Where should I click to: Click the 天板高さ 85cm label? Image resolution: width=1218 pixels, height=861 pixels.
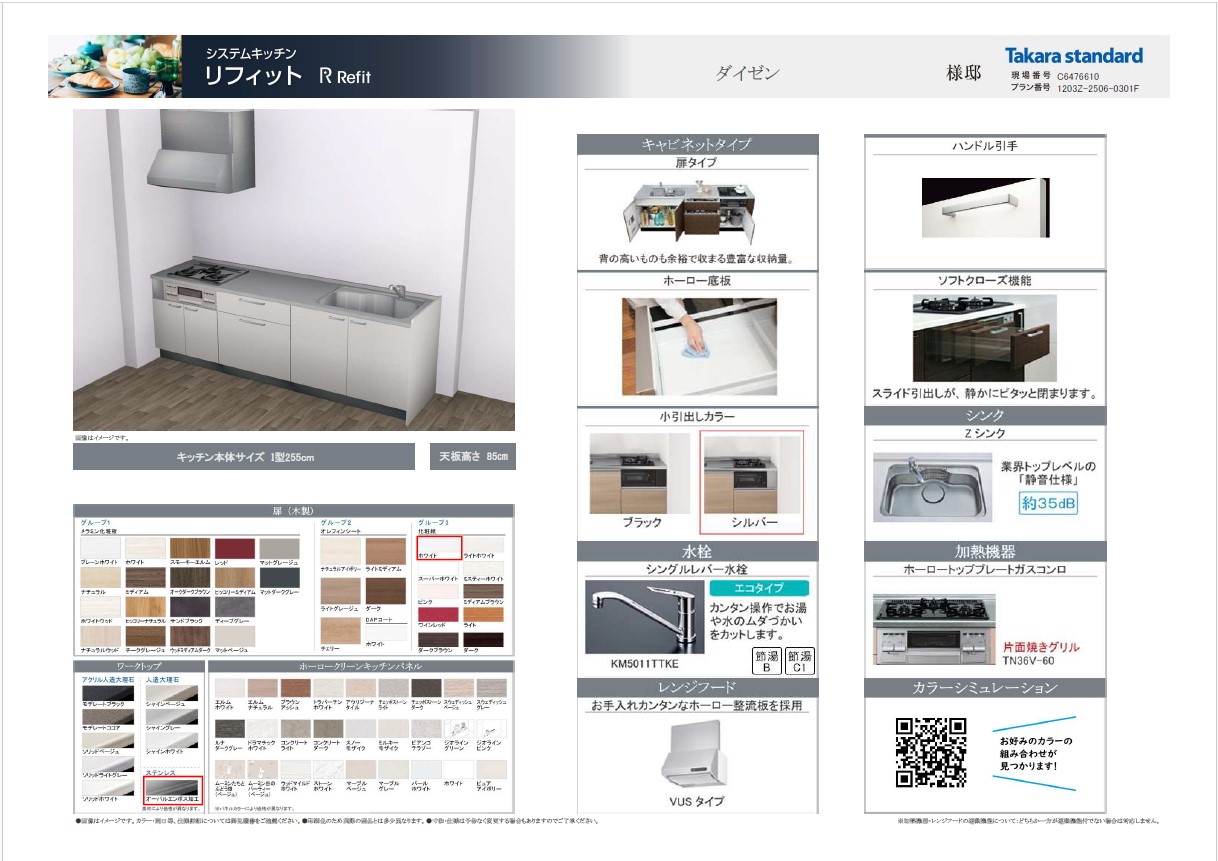tap(474, 457)
